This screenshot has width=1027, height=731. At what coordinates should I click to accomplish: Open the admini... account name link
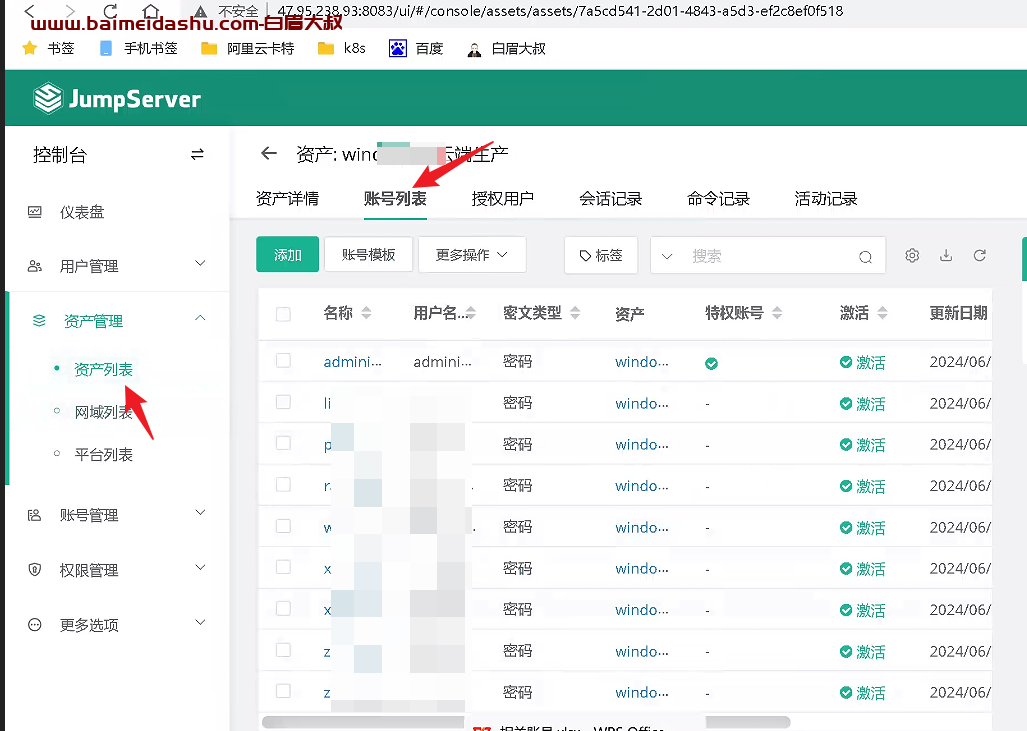352,362
